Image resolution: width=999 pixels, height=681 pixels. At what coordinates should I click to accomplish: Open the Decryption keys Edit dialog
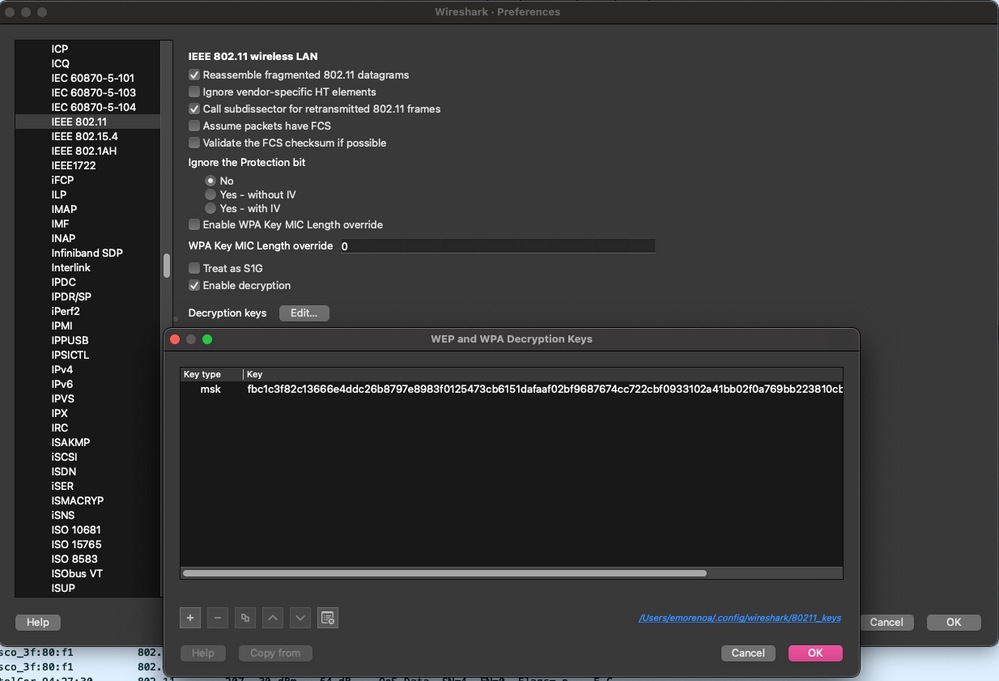(303, 312)
